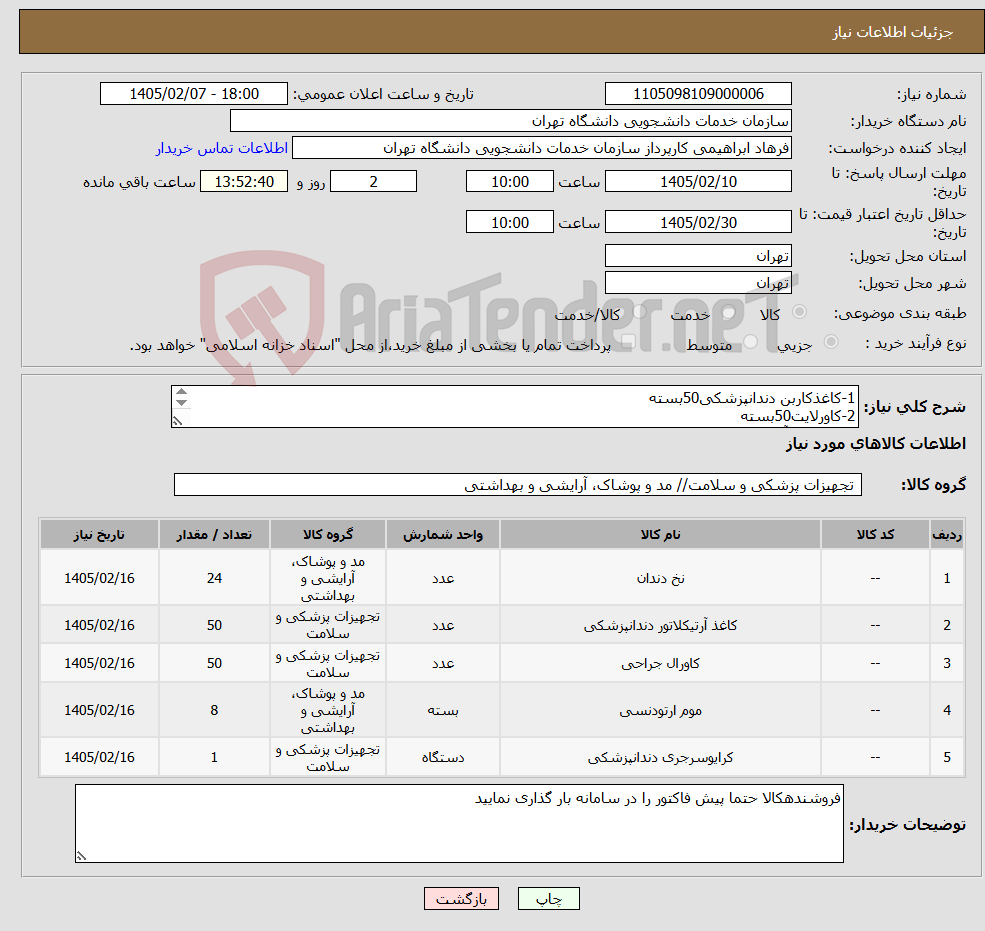Screen dimensions: 985x931
Task: Click the description scroll down arrow
Action: pyautogui.click(x=182, y=403)
